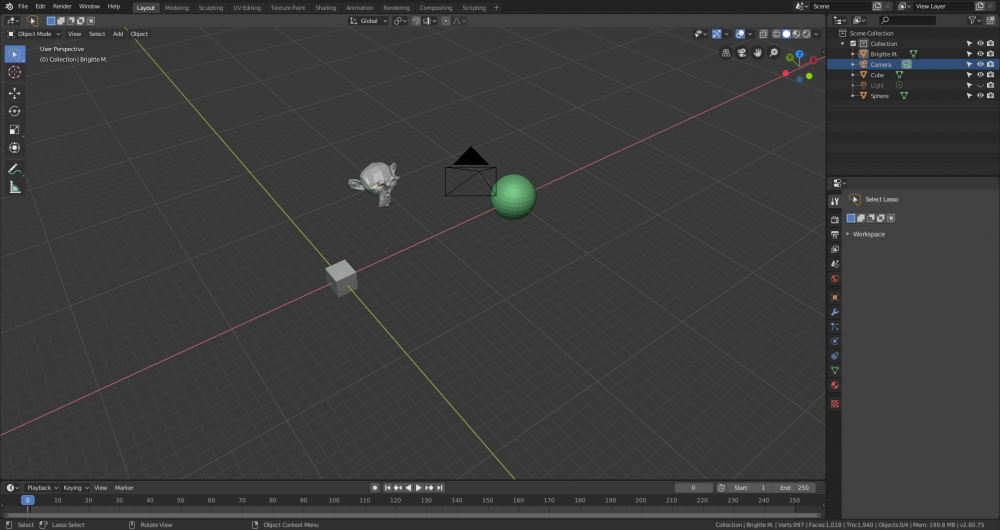Viewport: 1000px width, 530px height.
Task: Expand the Cube row in the outliner
Action: [x=853, y=75]
